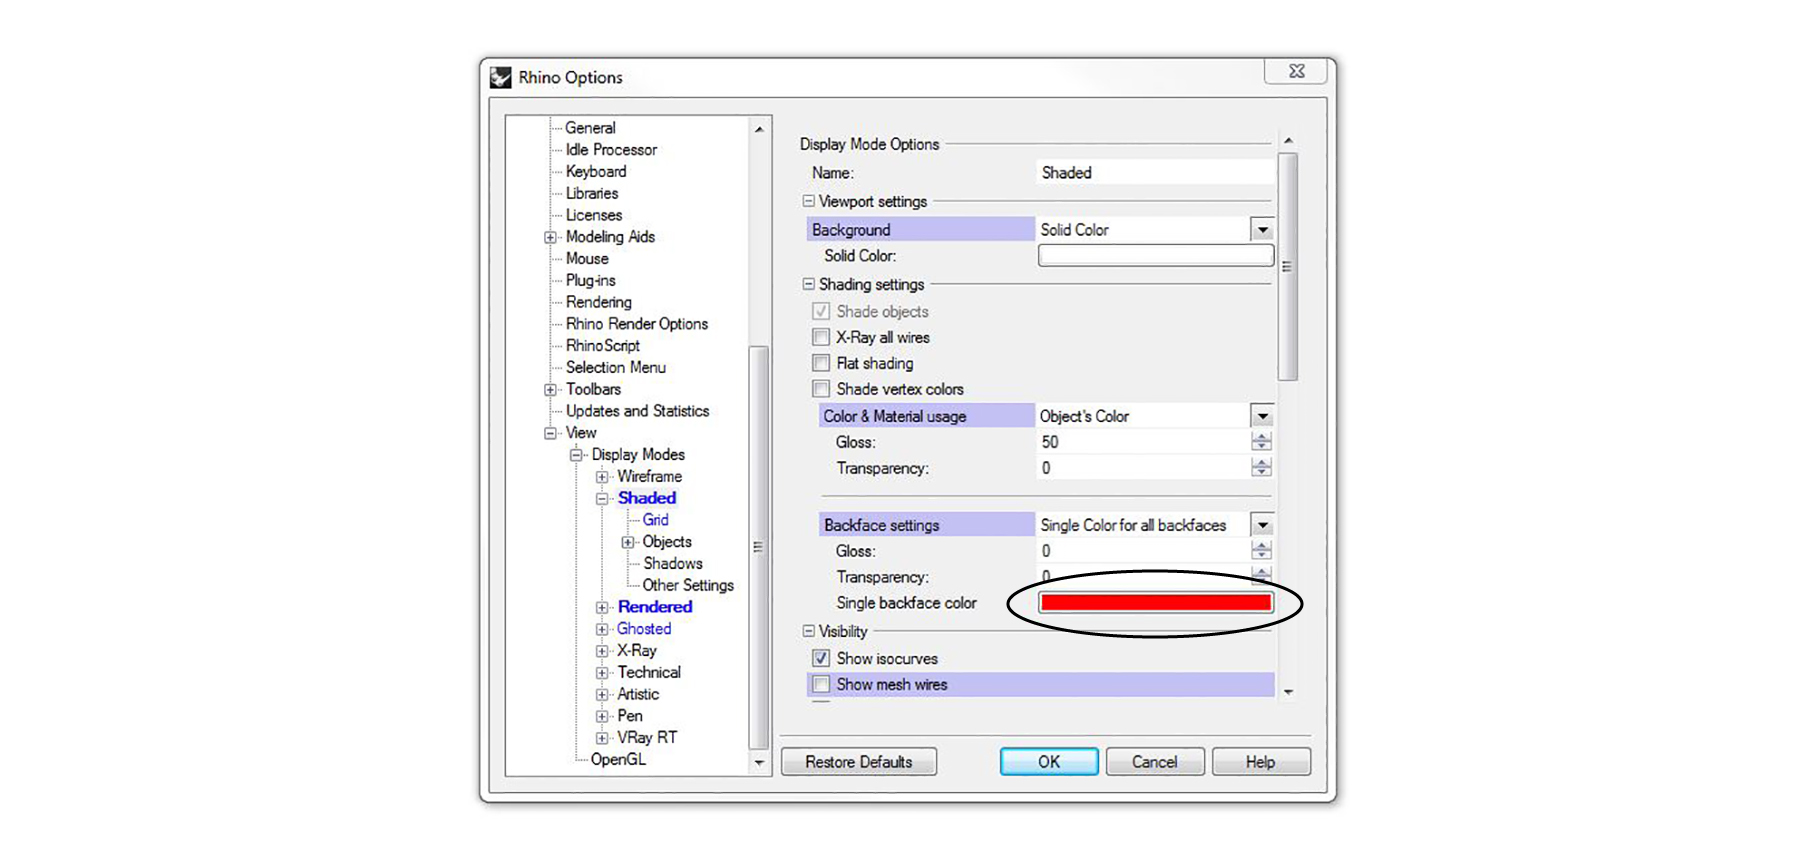Viewport: 1800px width, 850px height.
Task: Open the Selection Menu page
Action: [616, 368]
